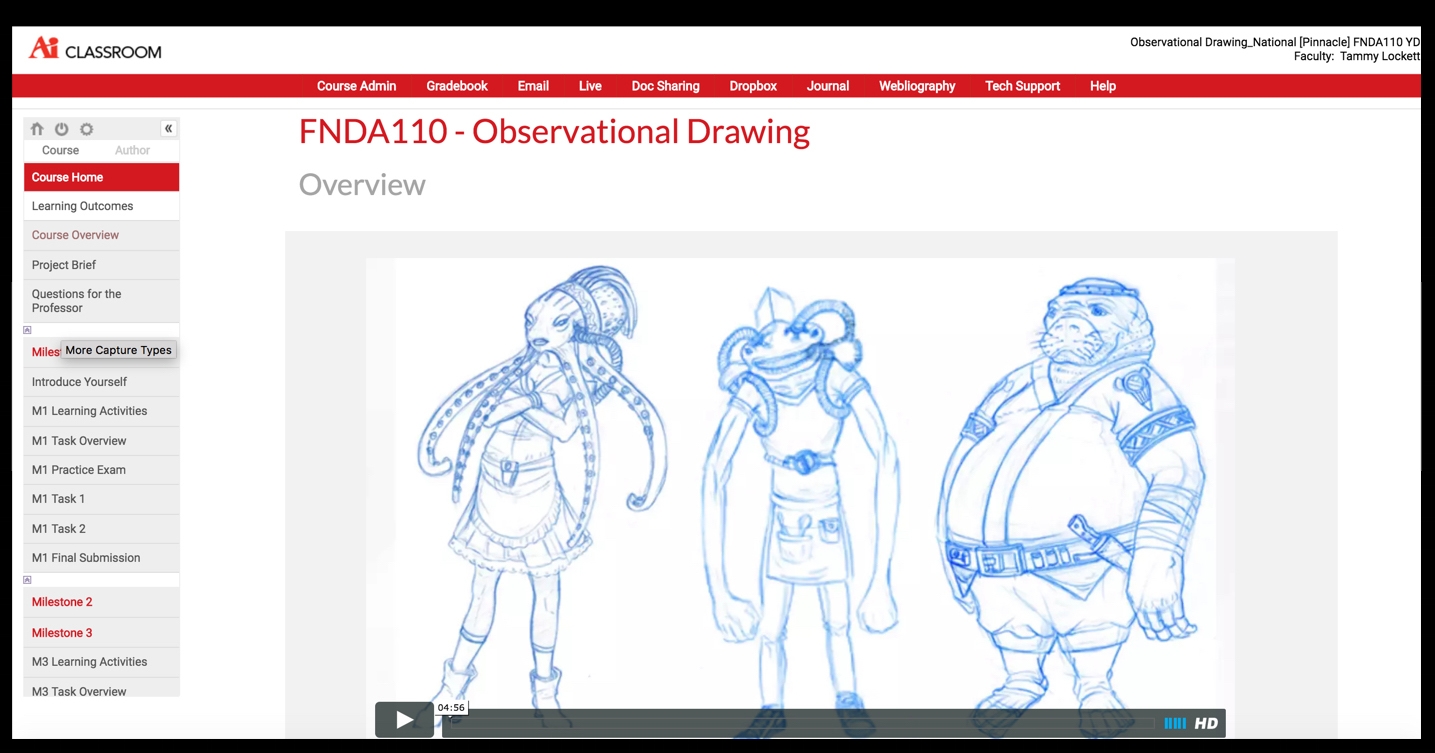
Task: Click the power icon in the sidebar
Action: click(x=62, y=129)
